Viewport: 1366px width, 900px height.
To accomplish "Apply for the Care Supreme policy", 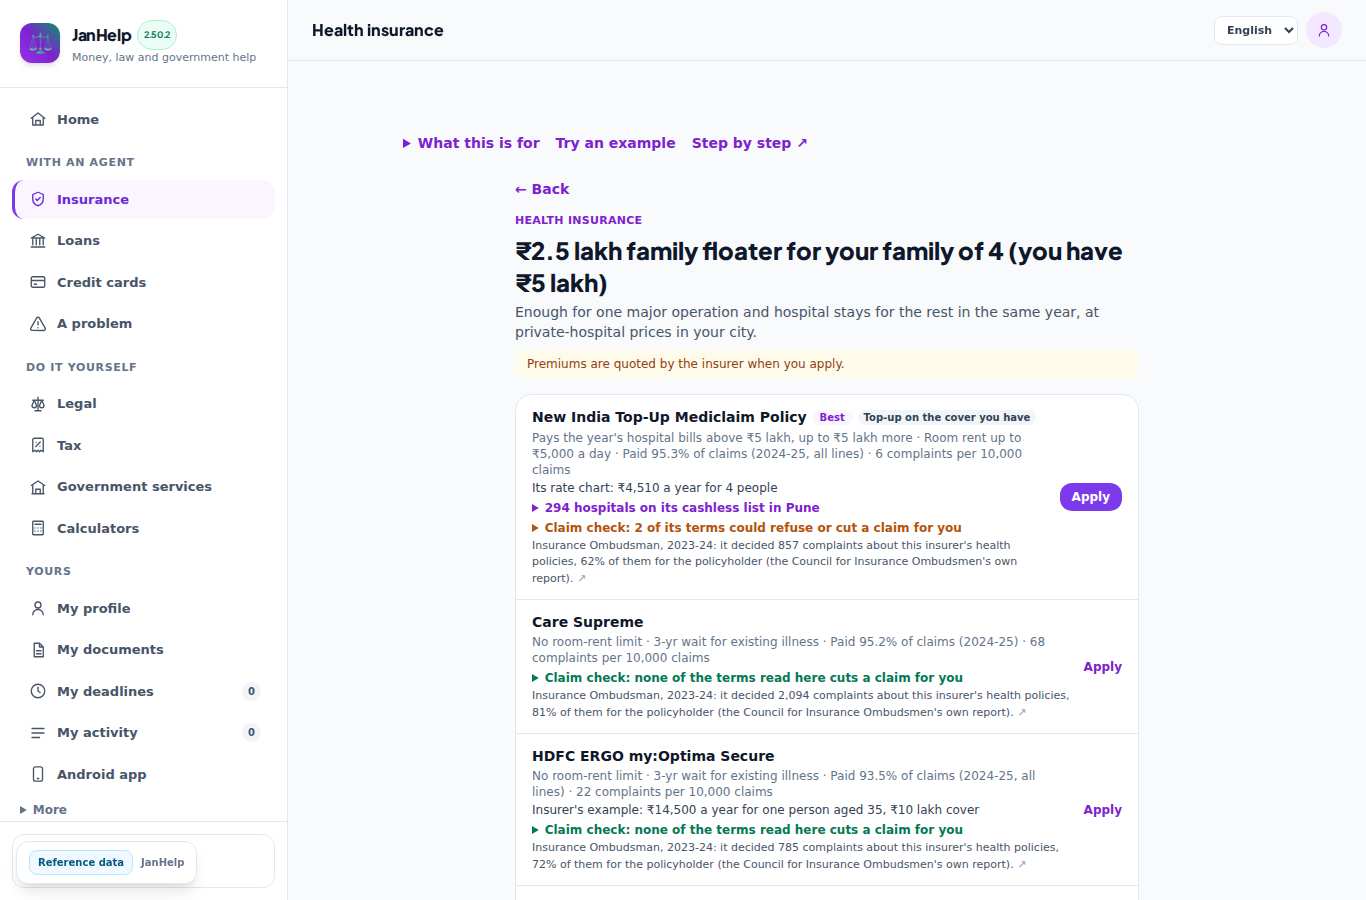I will pyautogui.click(x=1103, y=667).
